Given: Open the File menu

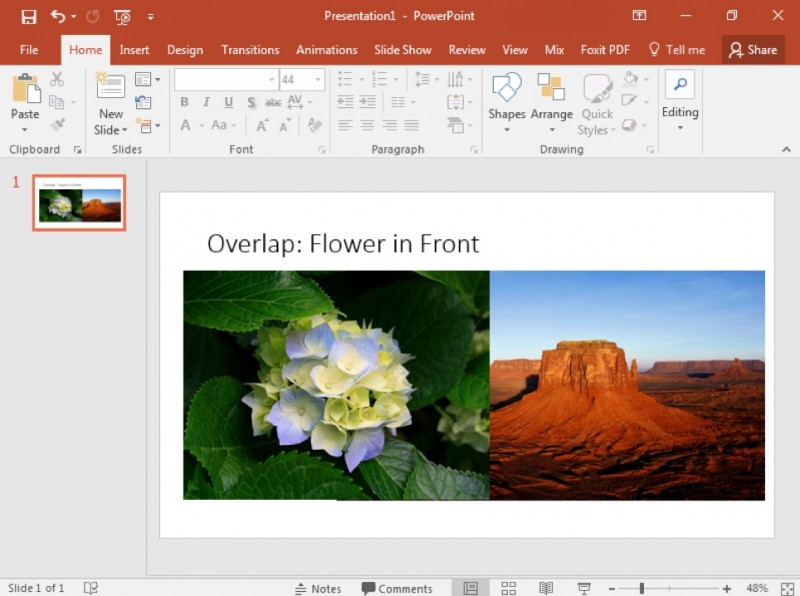Looking at the screenshot, I should click(x=29, y=50).
